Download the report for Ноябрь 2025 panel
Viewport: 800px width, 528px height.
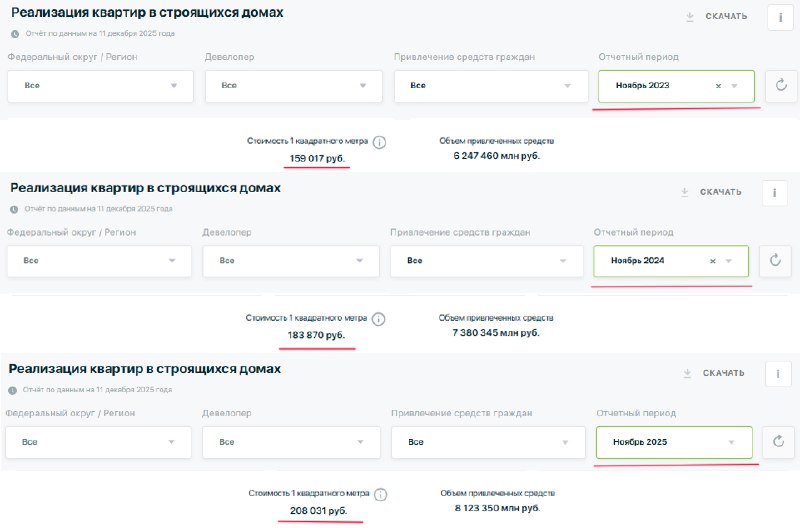coord(714,373)
